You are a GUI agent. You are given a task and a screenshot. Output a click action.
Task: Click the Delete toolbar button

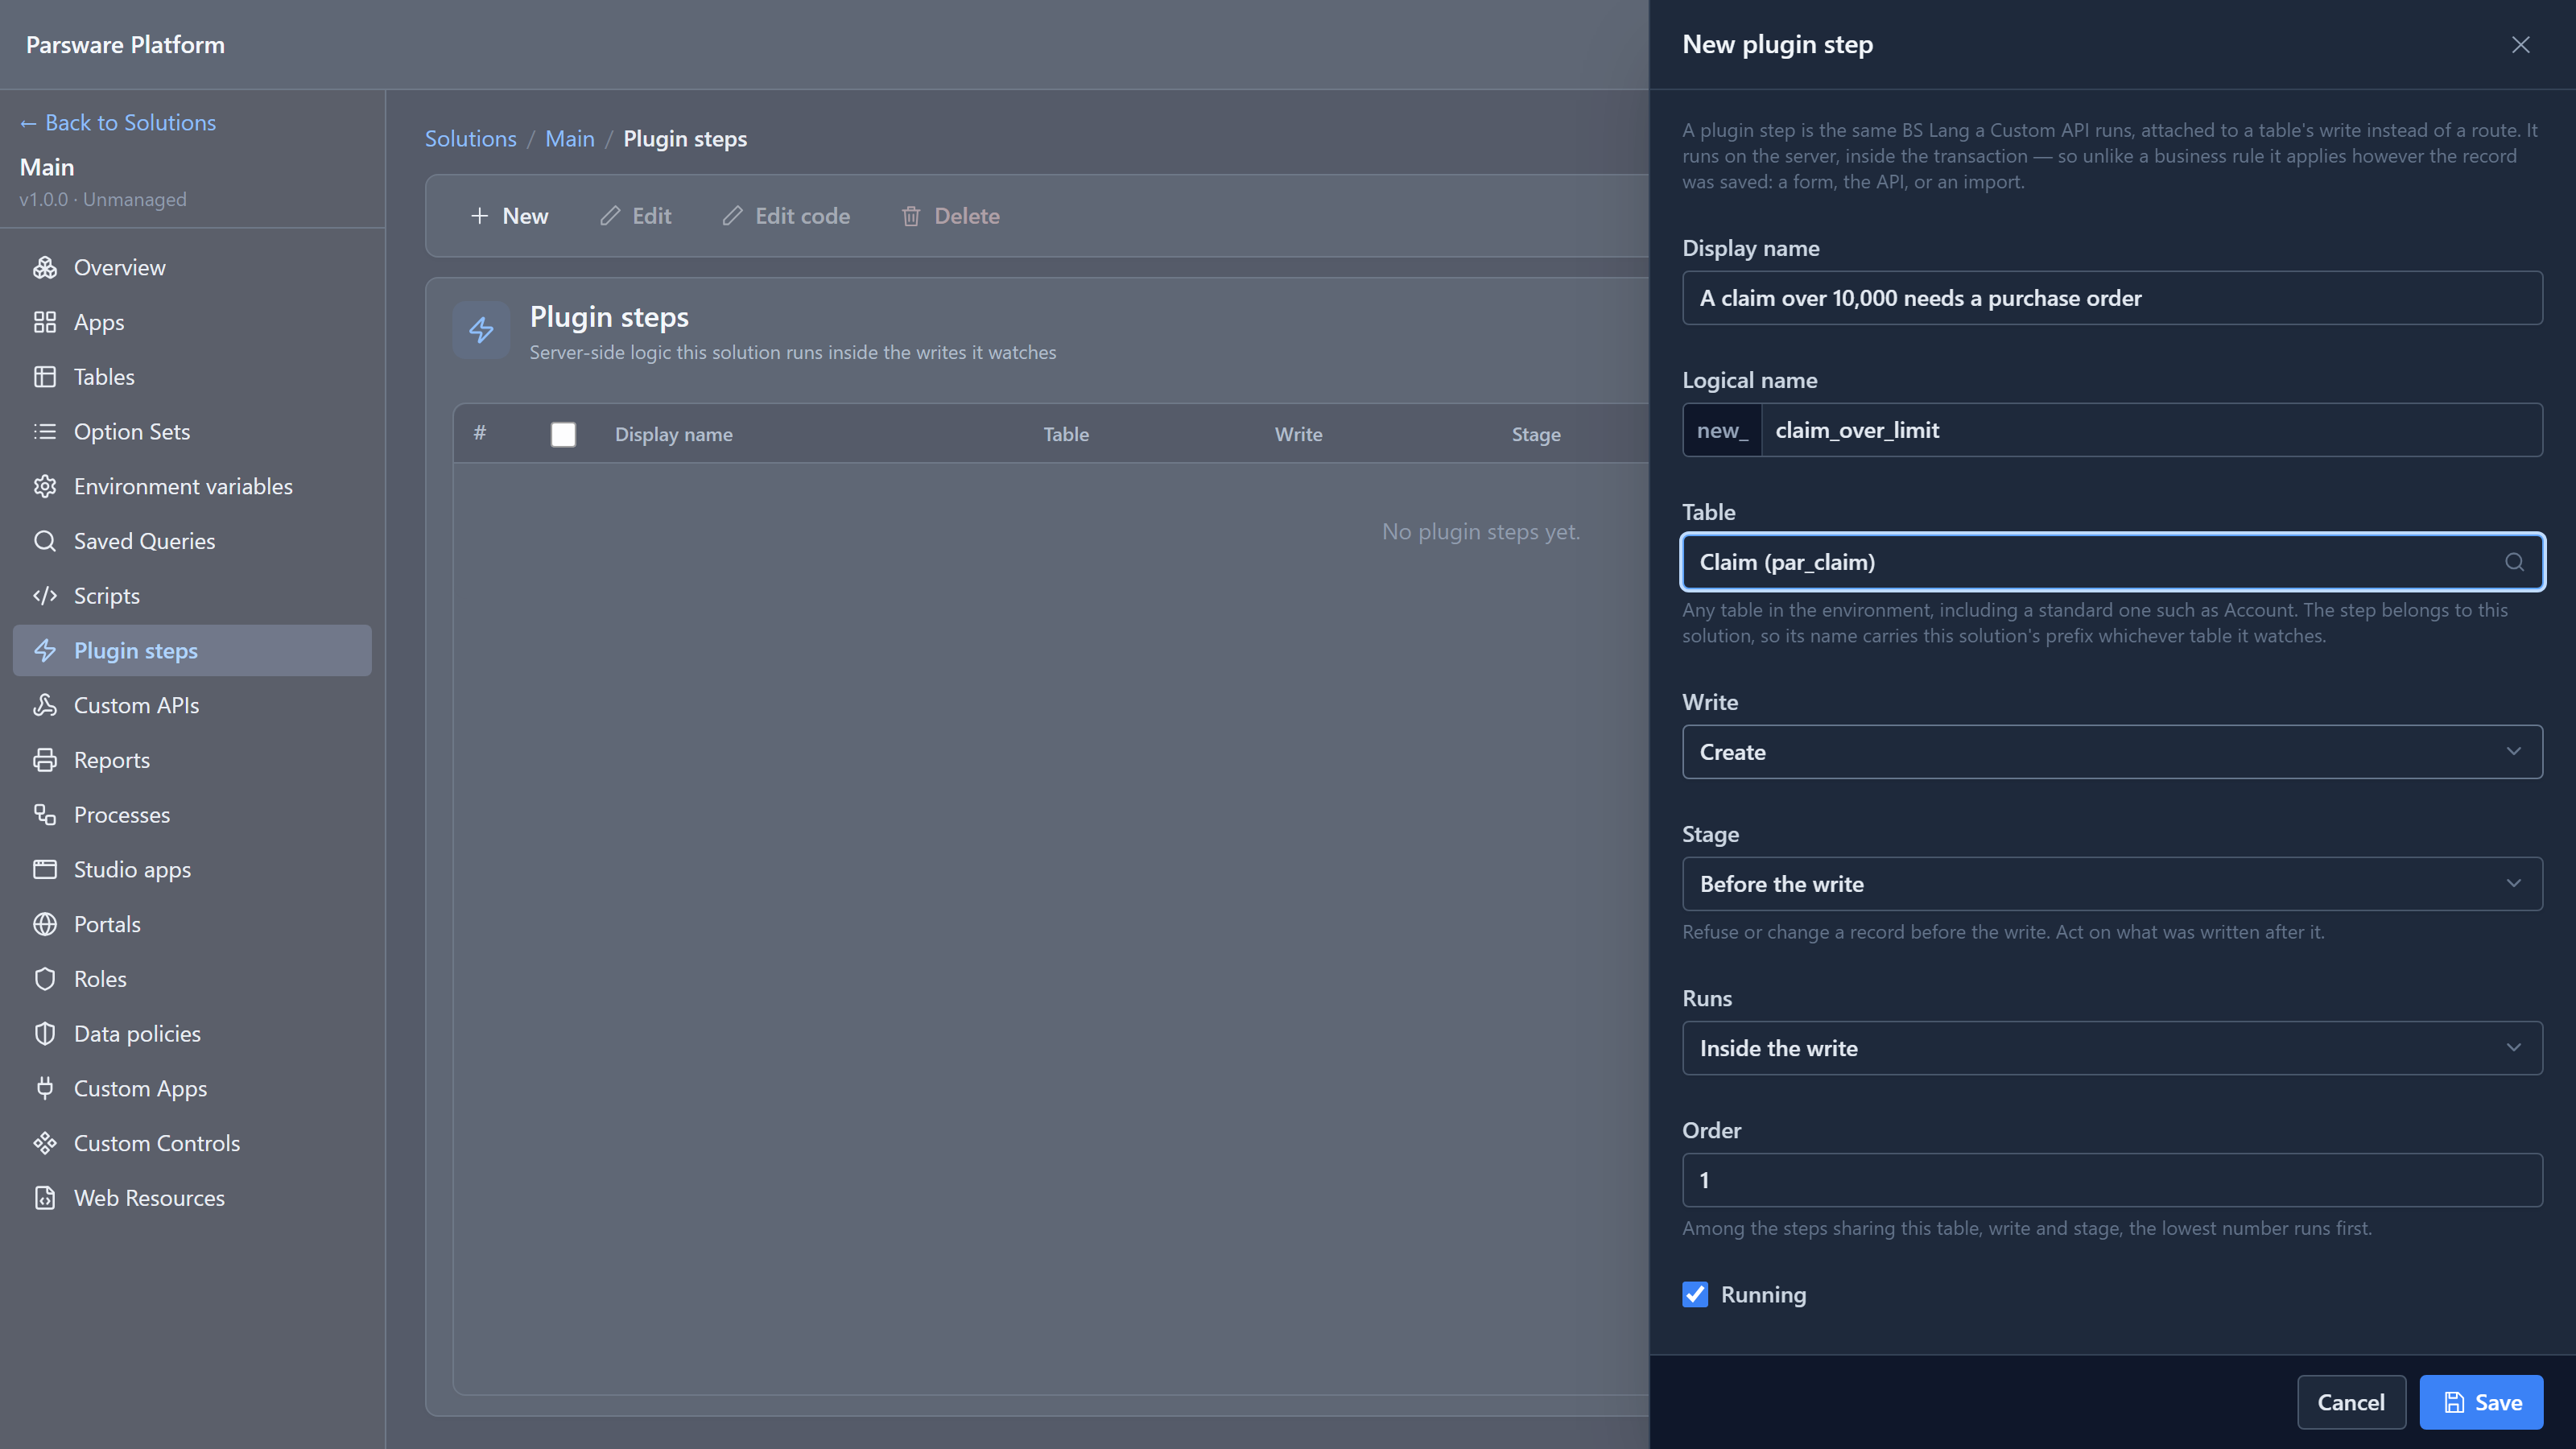950,216
